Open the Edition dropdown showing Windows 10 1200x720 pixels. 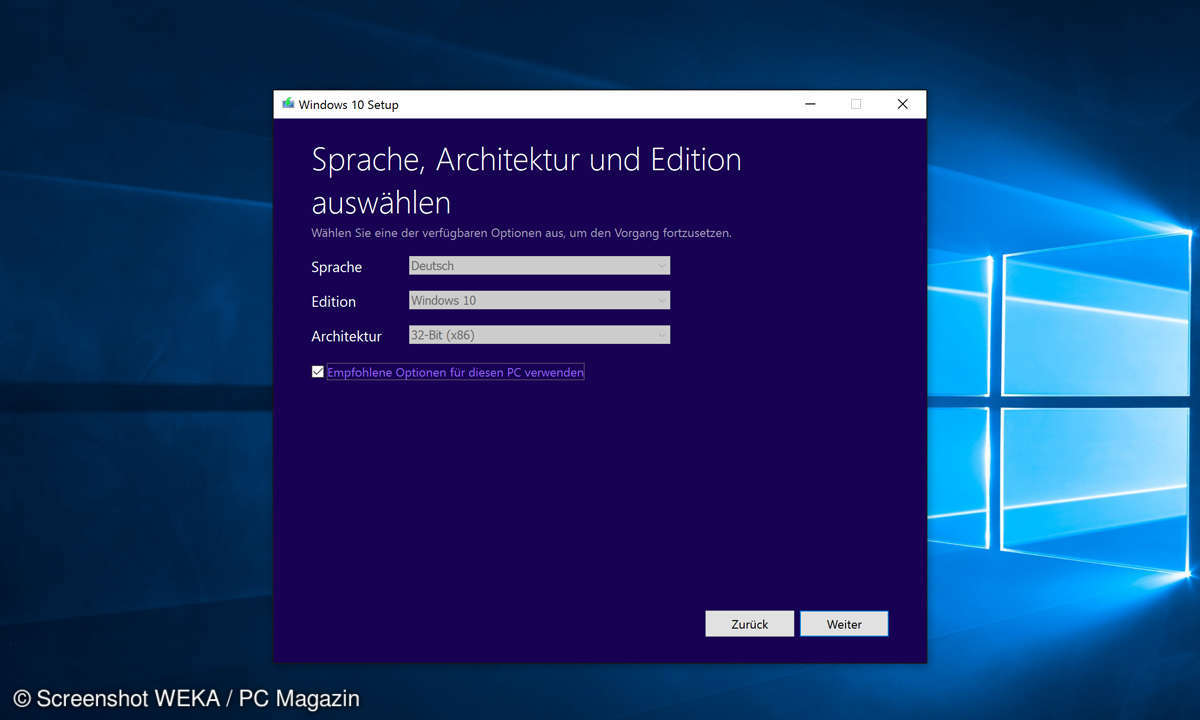[x=539, y=300]
